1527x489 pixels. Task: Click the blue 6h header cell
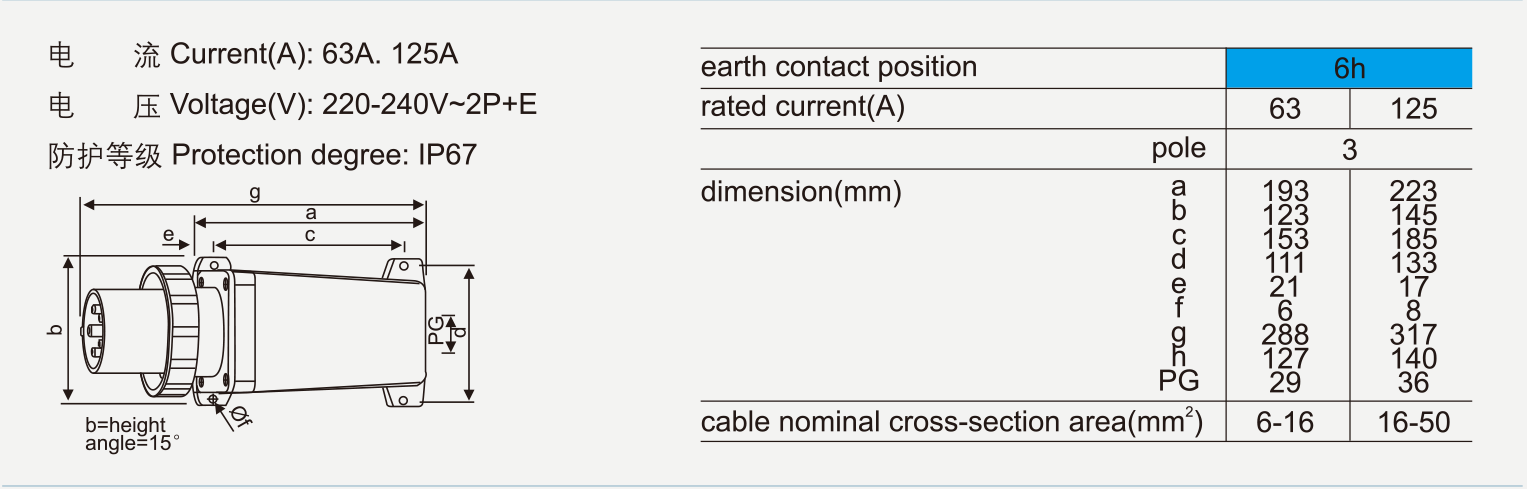[1348, 68]
